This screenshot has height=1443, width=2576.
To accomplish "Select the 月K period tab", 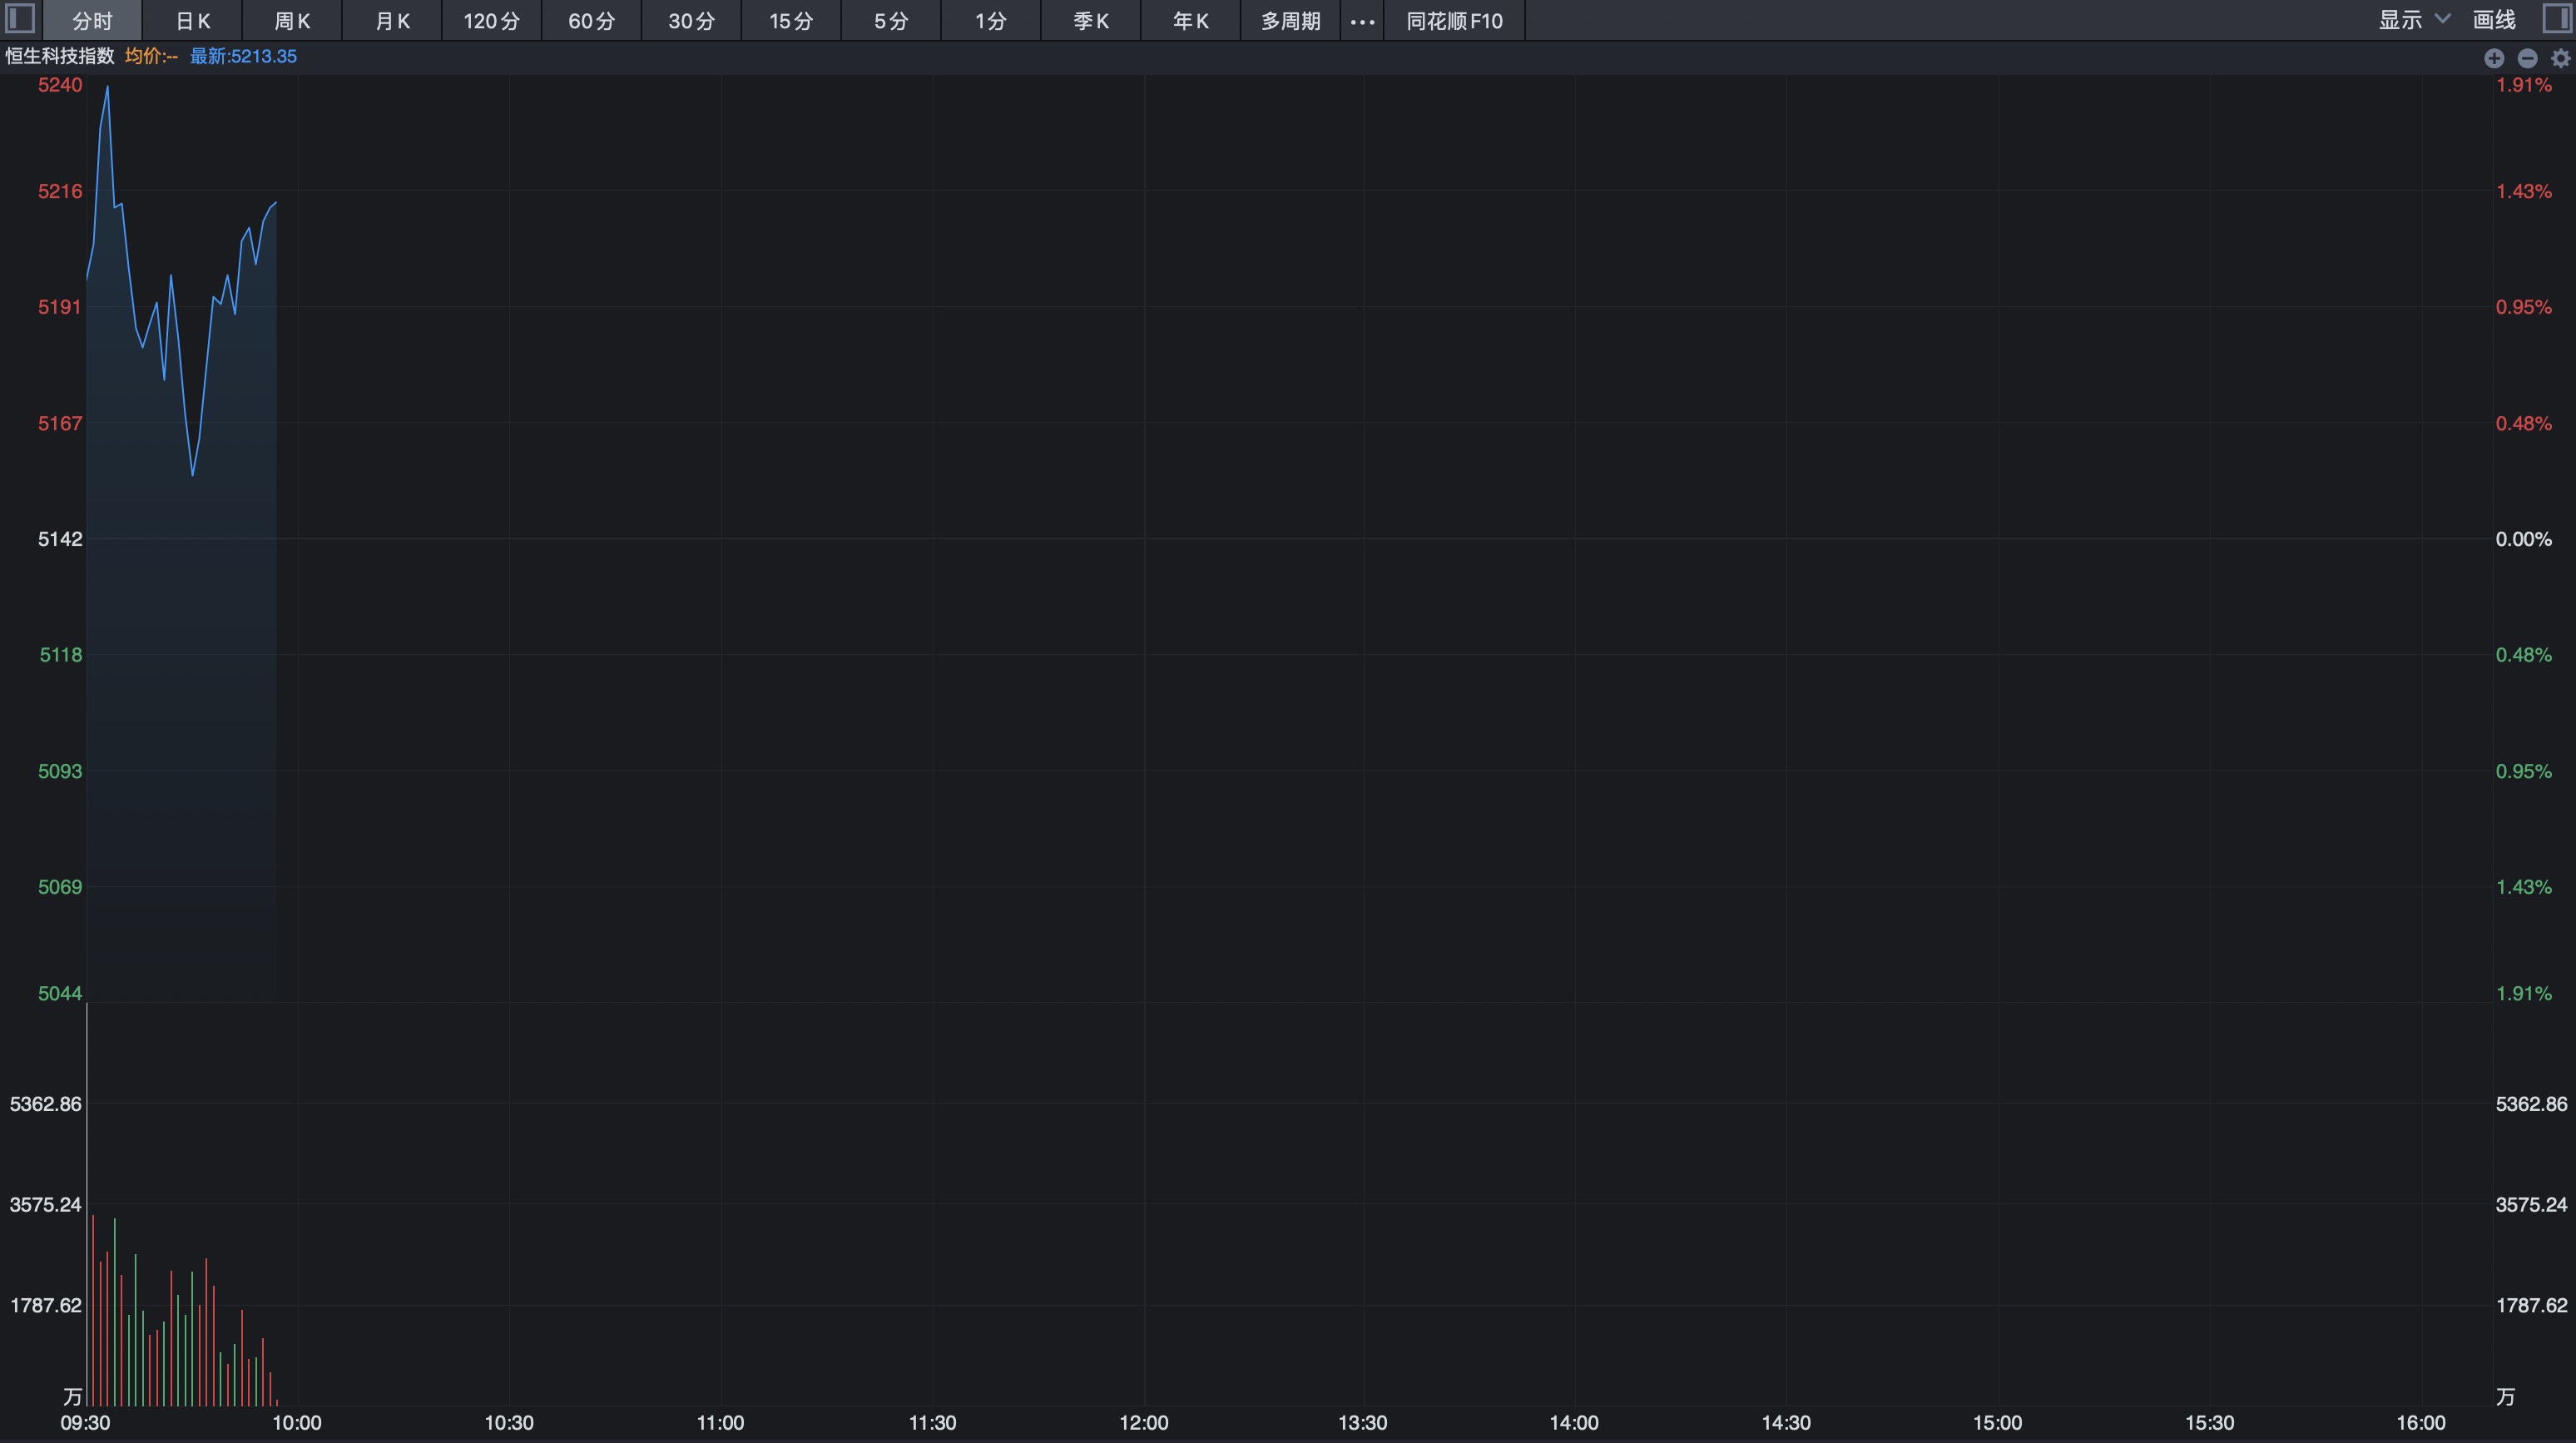I will [x=392, y=21].
